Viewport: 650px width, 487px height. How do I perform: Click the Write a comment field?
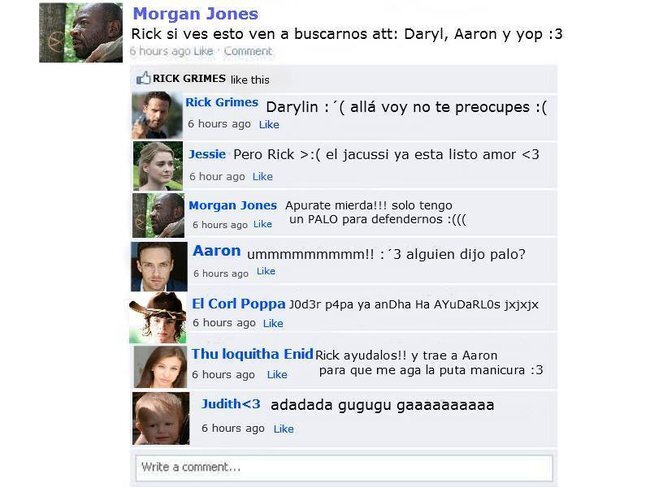tap(344, 468)
